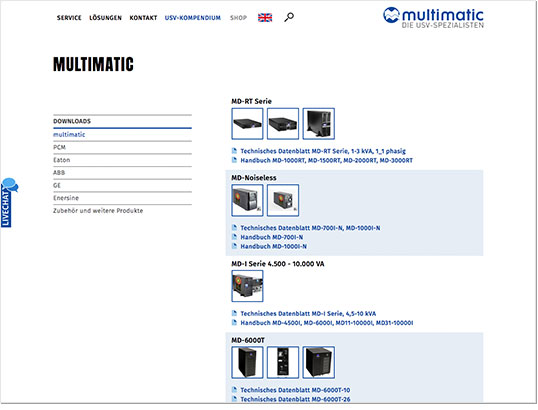View the MD-I Serie product thumbnail
Screen dimensions: 538x410
point(247,286)
